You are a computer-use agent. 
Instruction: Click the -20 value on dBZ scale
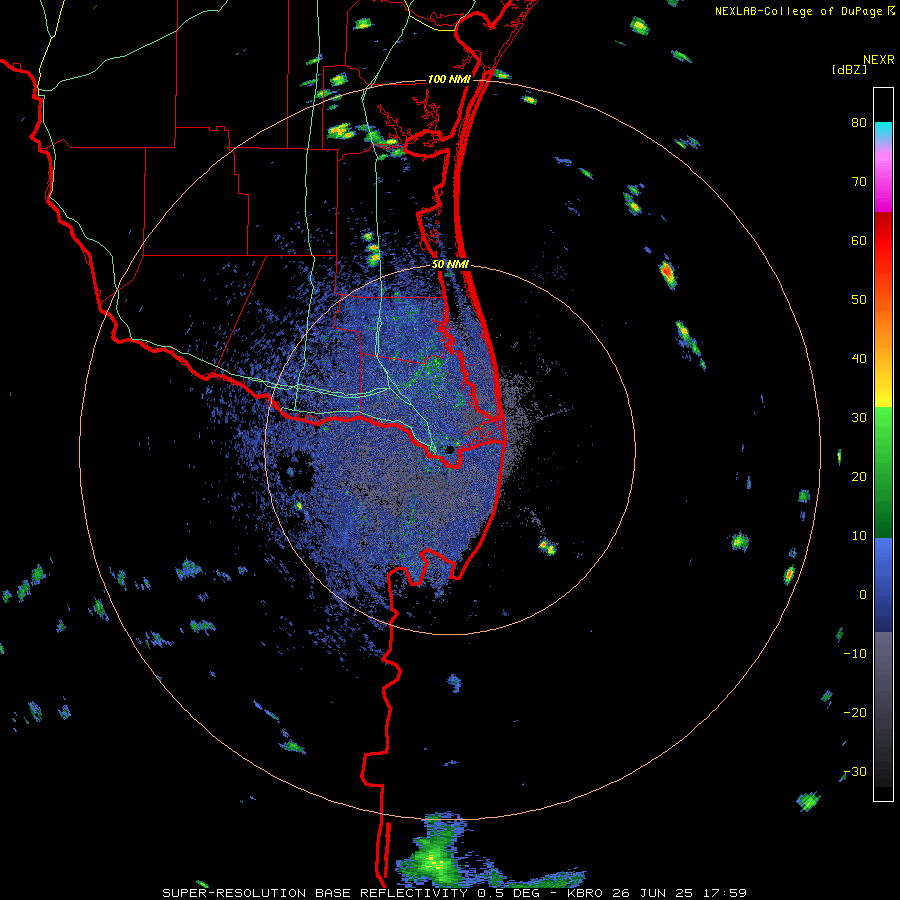tap(855, 713)
